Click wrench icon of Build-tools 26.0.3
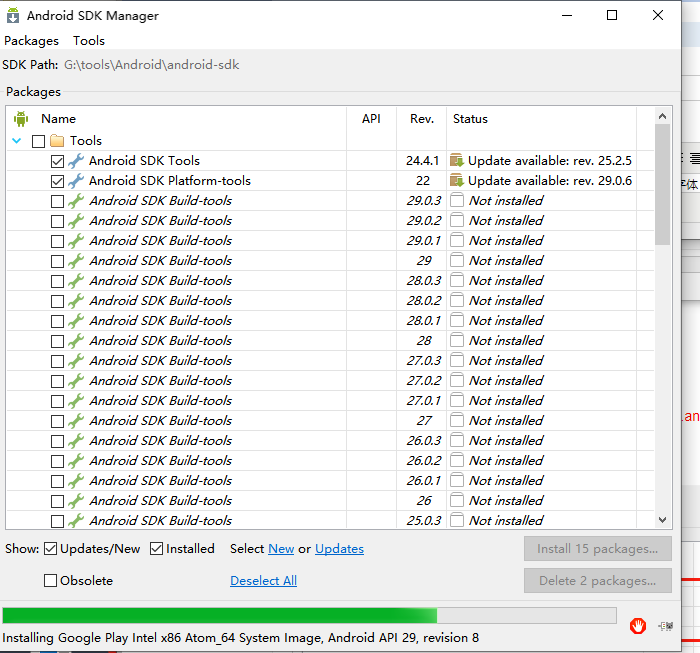The height and width of the screenshot is (653, 700). pyautogui.click(x=76, y=441)
